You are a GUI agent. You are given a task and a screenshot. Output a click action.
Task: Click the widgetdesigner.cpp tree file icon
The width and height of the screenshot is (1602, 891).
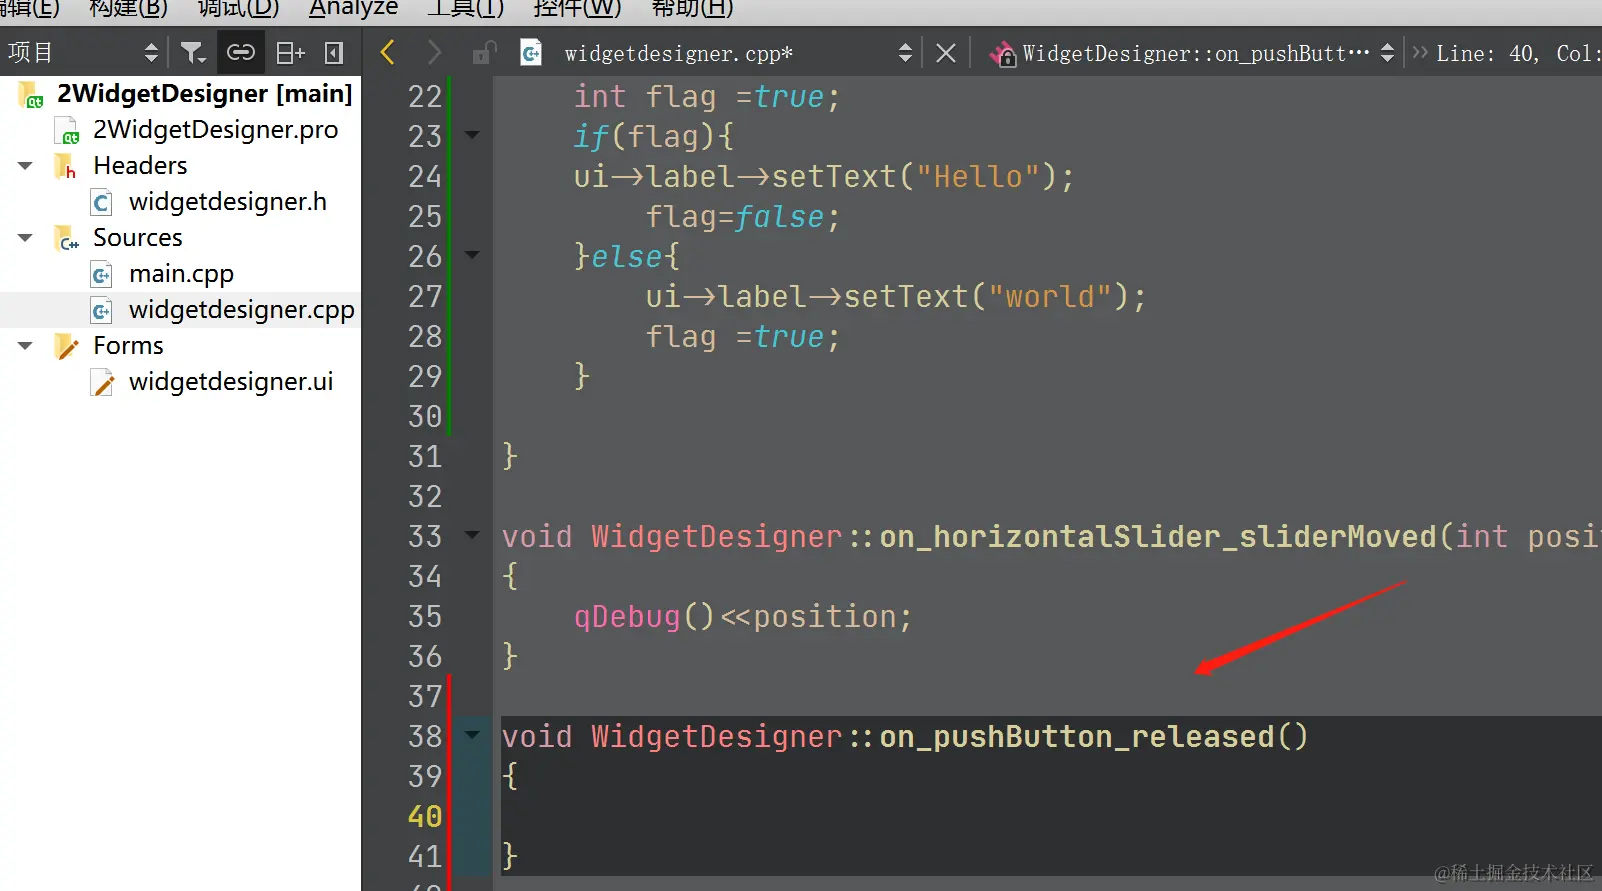[x=102, y=311]
